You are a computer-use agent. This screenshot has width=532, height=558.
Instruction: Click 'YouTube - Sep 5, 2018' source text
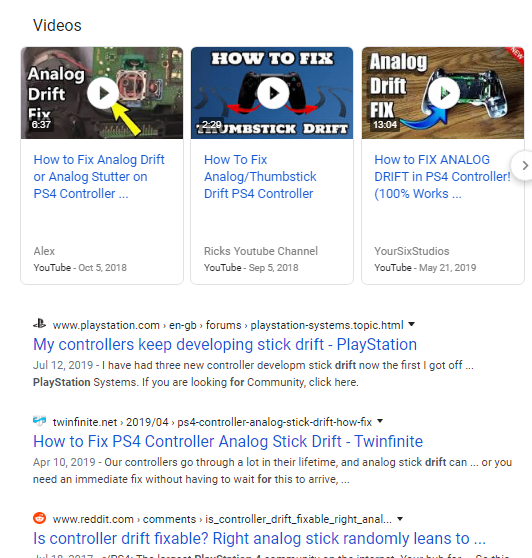251,268
